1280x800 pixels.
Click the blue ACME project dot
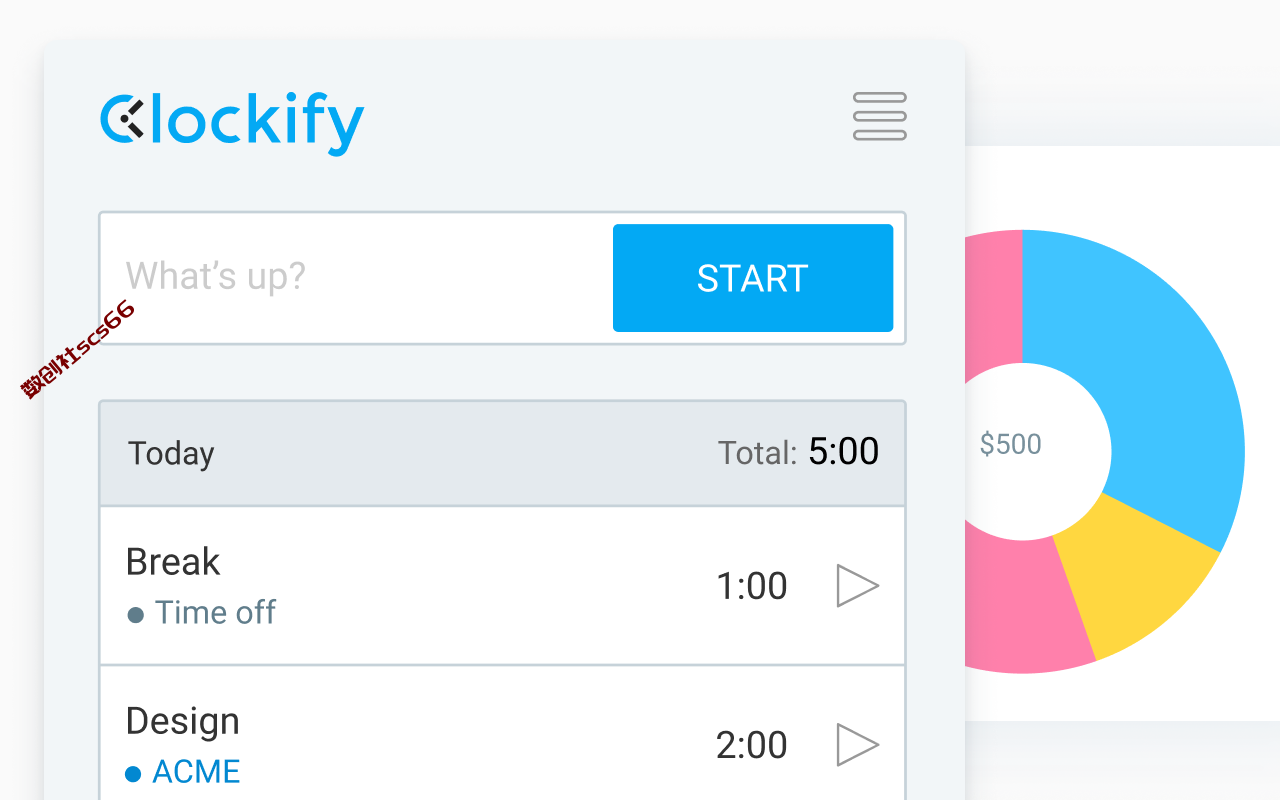coord(133,774)
